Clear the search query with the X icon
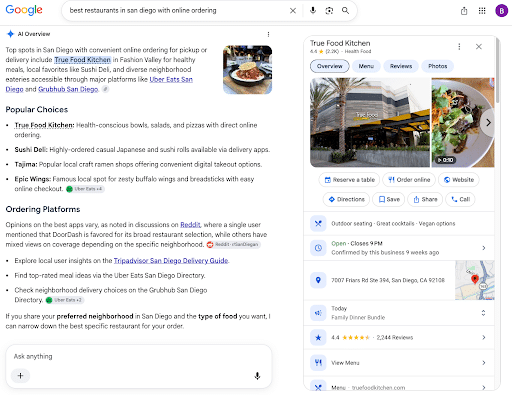This screenshot has width=512, height=395. tap(293, 11)
